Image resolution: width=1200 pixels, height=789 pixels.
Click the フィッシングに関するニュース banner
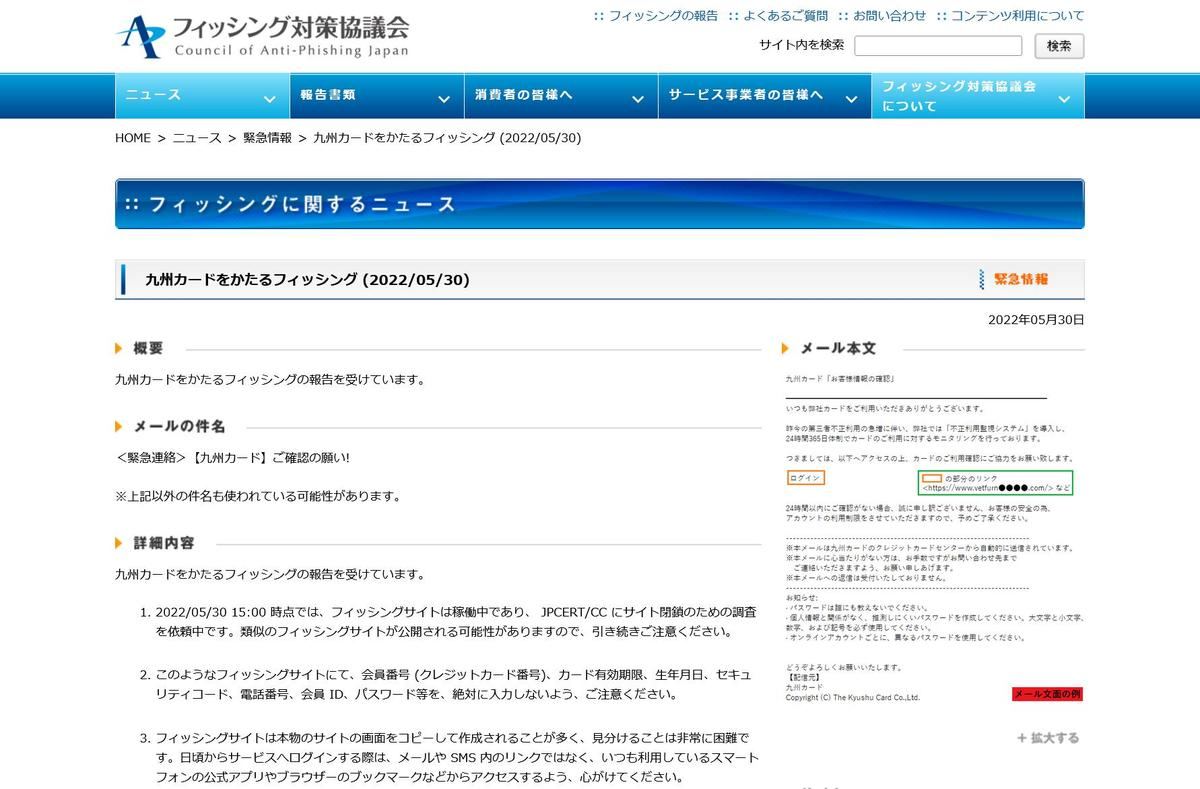click(599, 204)
